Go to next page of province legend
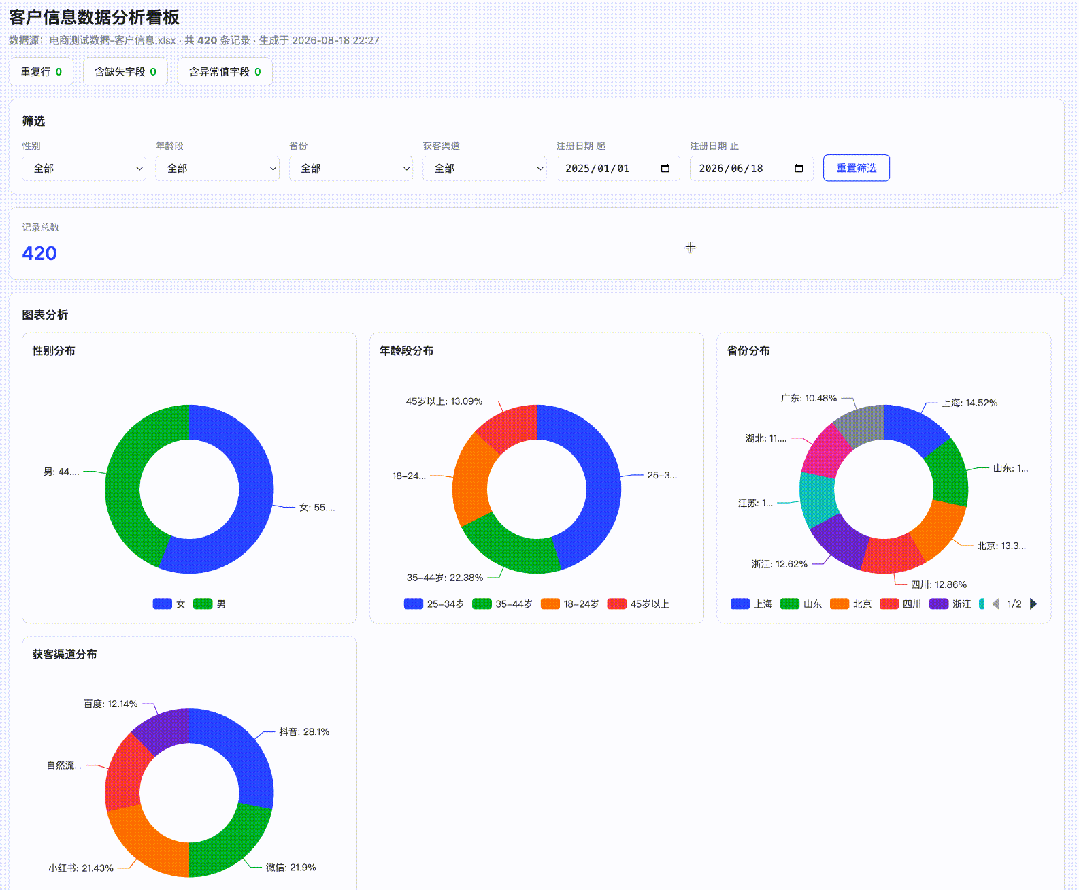Image resolution: width=1079 pixels, height=890 pixels. [x=1033, y=604]
